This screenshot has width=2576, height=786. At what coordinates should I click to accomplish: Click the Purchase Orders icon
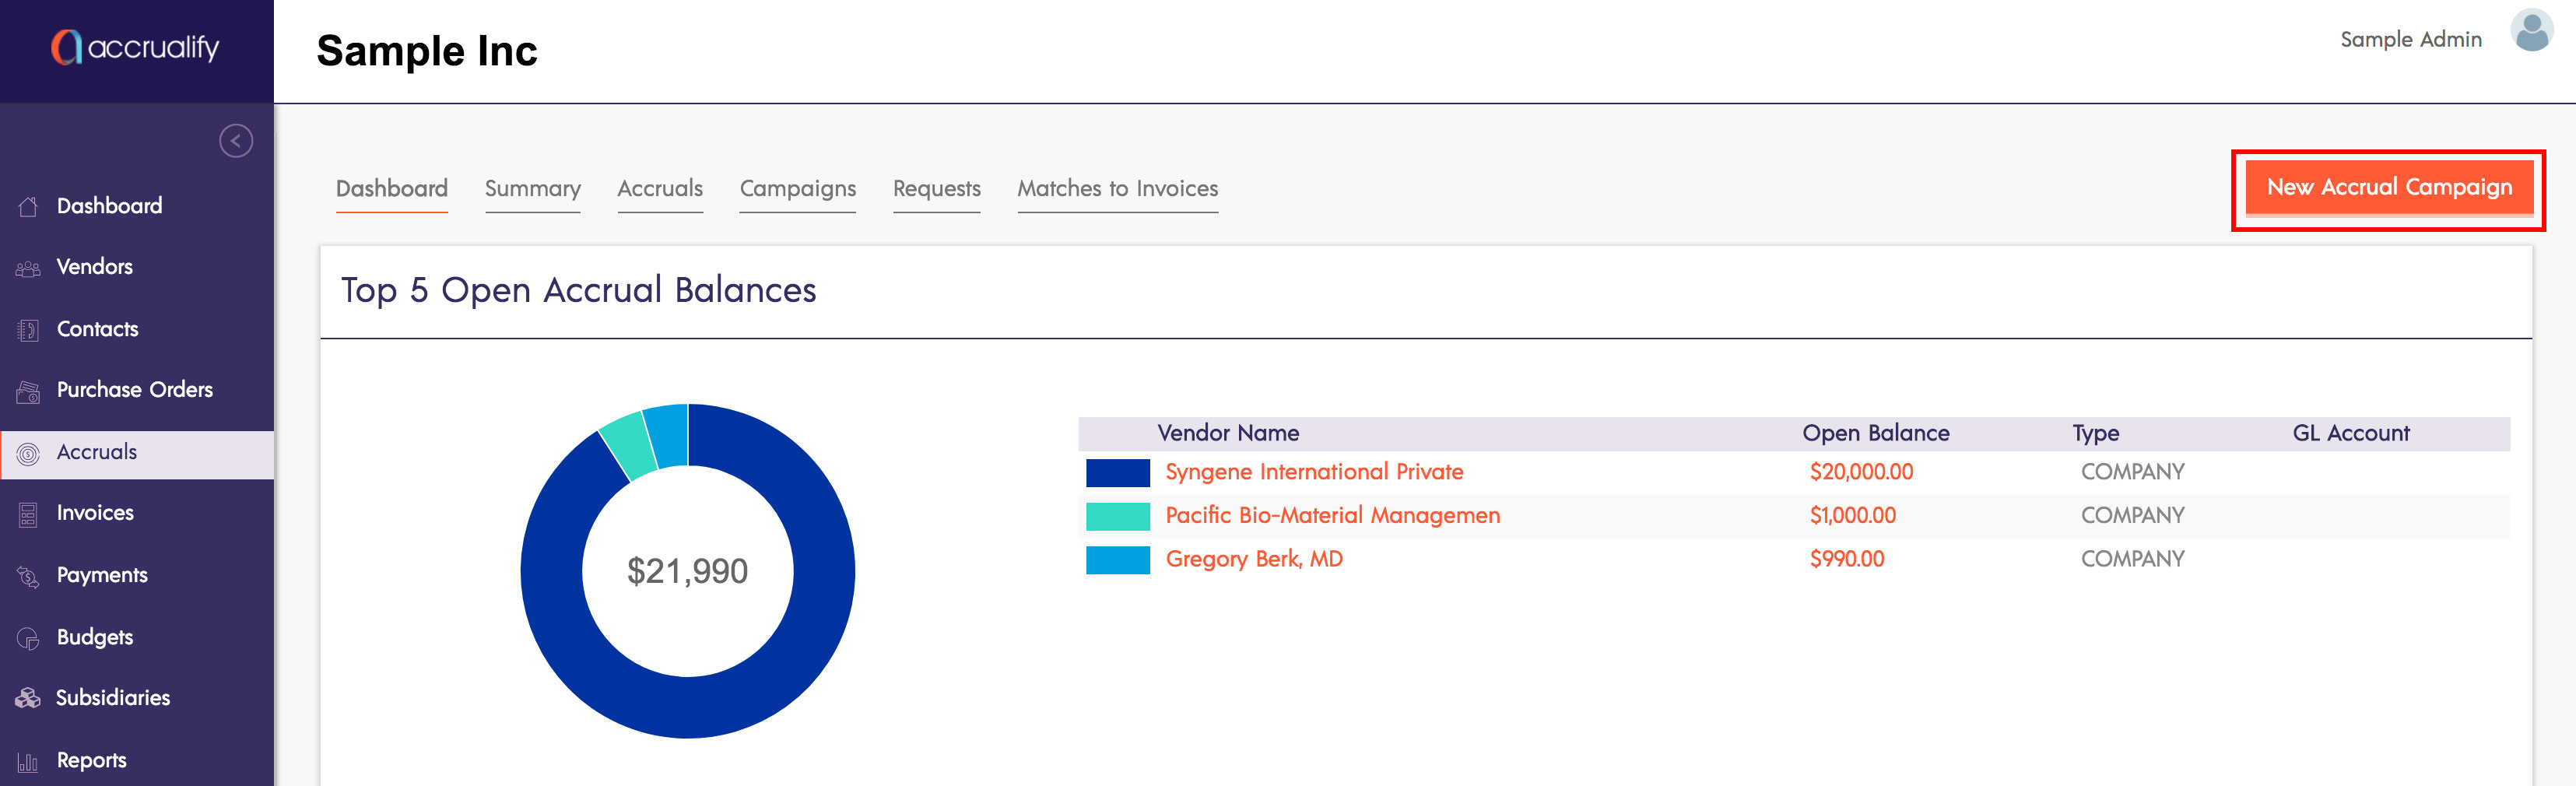click(x=28, y=391)
